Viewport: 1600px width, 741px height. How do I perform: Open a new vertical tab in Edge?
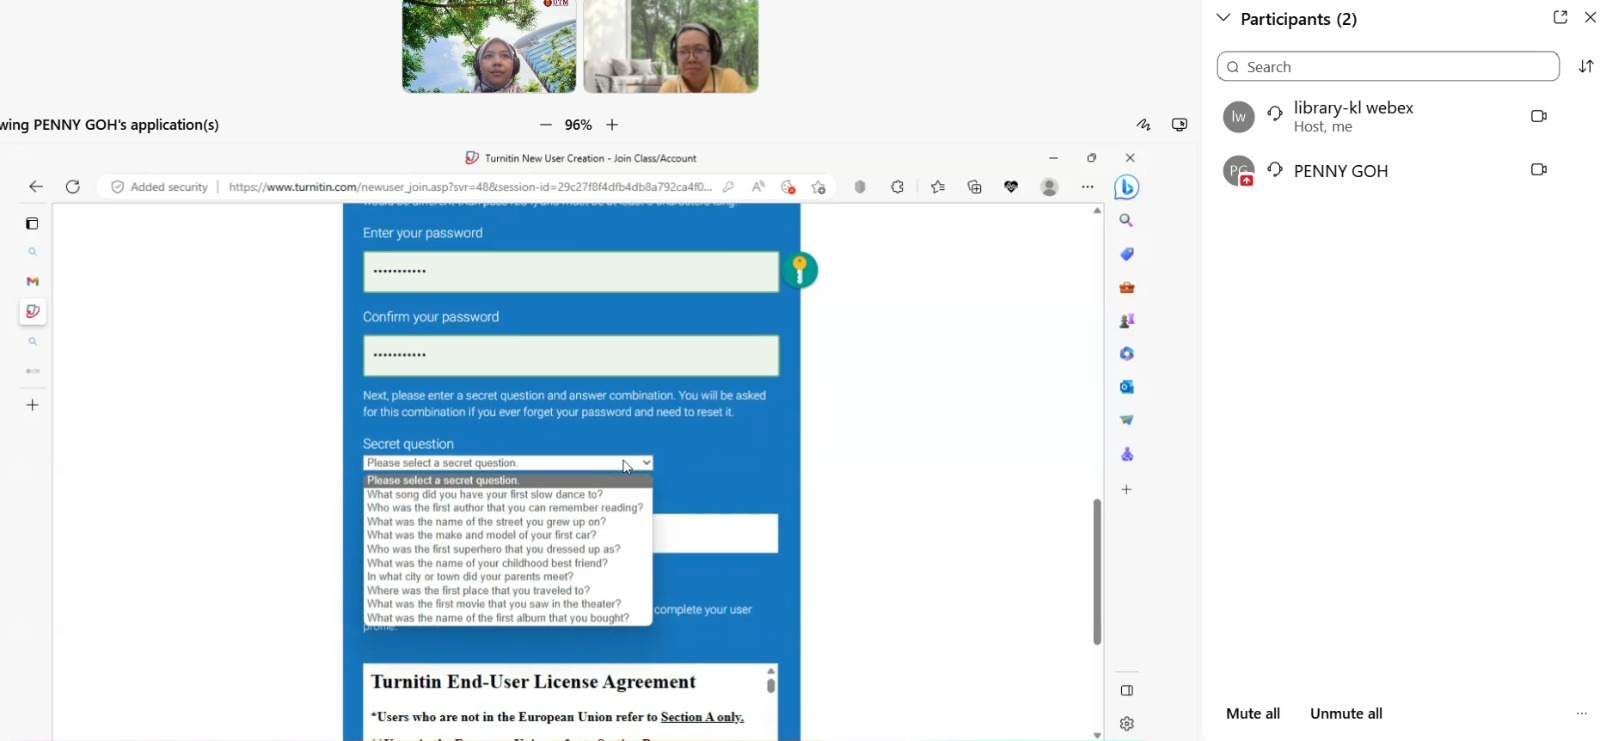pos(33,405)
